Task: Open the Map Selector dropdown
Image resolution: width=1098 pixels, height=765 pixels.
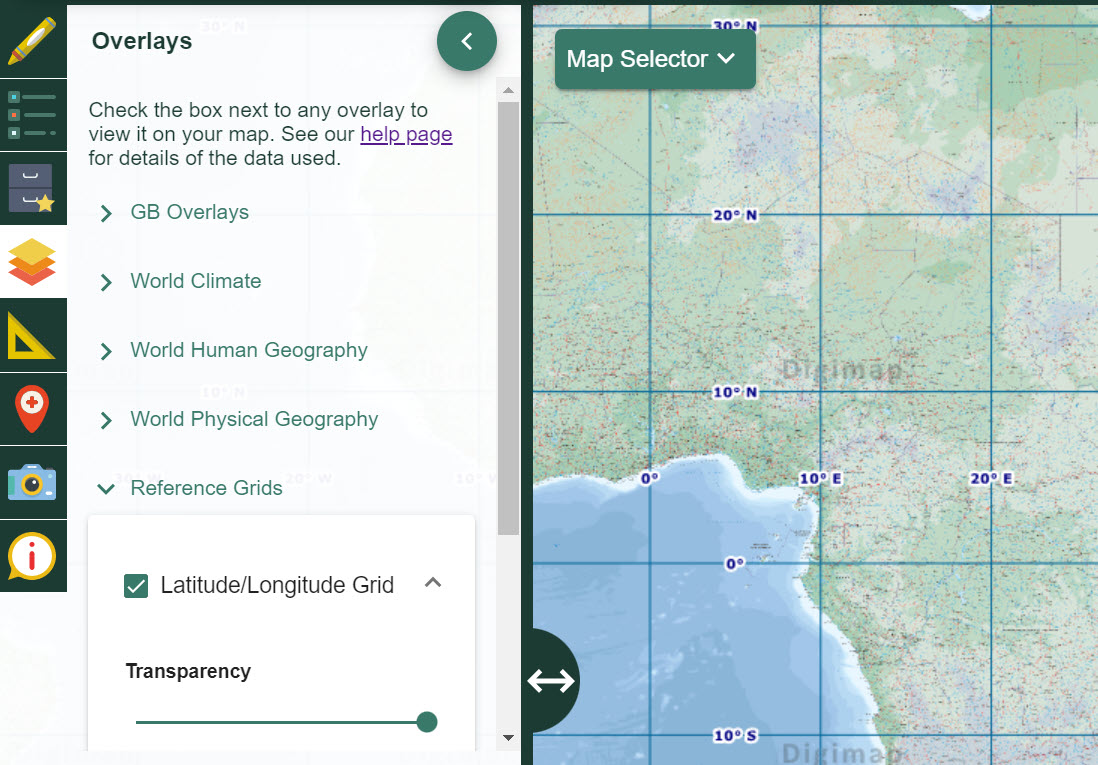Action: point(654,59)
